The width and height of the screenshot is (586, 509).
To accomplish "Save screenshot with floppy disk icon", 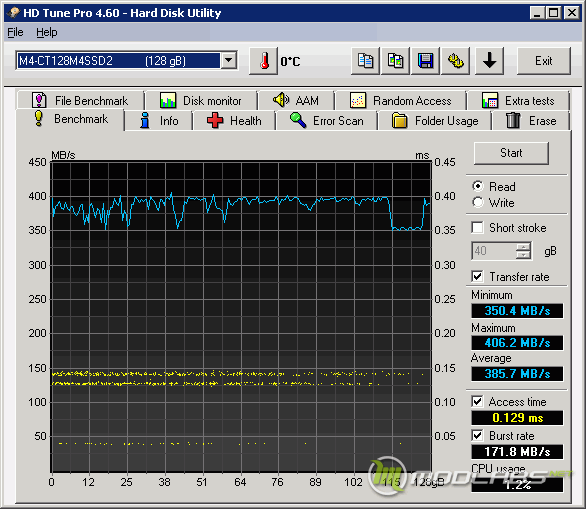I will 425,61.
